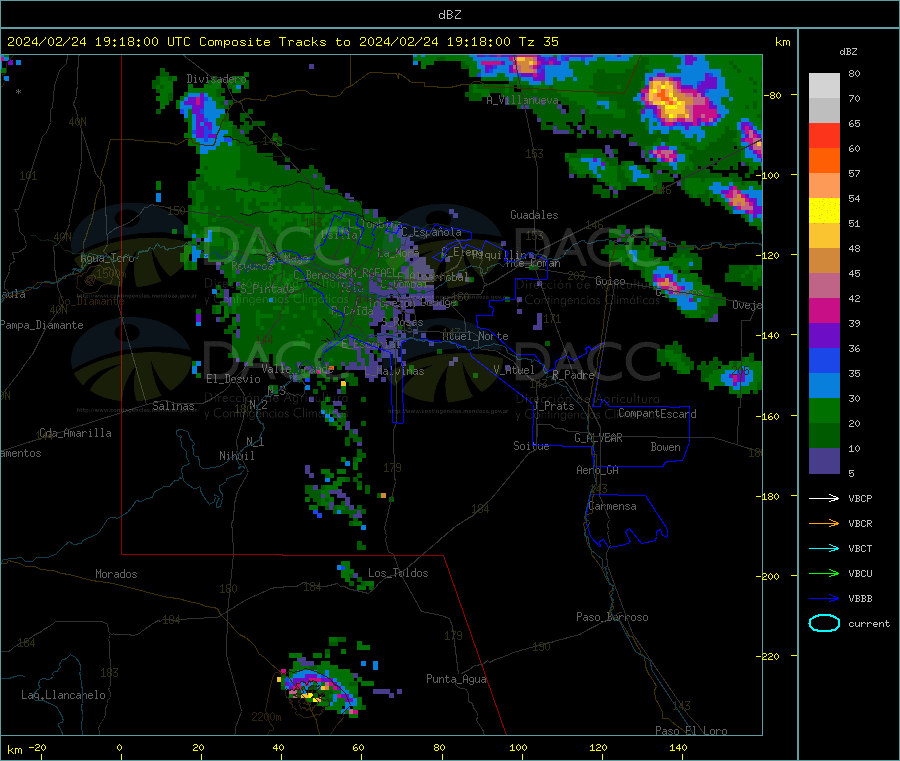
Task: Click the intense yellow storm core at upper right
Action: pyautogui.click(x=670, y=99)
